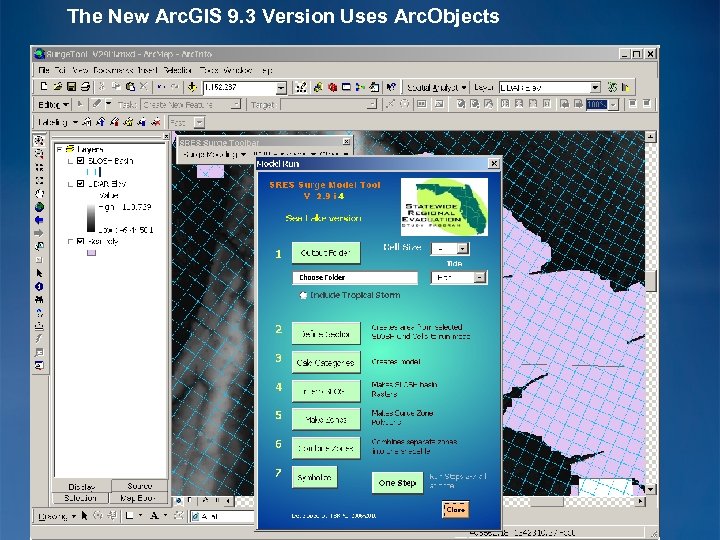Create a new map document
720x540 pixels.
coord(44,86)
